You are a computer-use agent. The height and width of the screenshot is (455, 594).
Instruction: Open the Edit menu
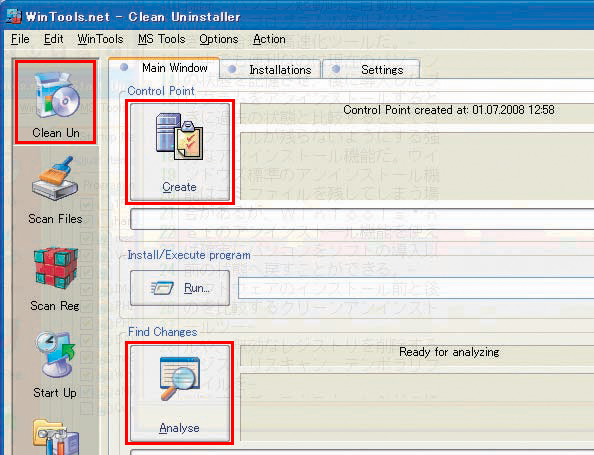53,39
